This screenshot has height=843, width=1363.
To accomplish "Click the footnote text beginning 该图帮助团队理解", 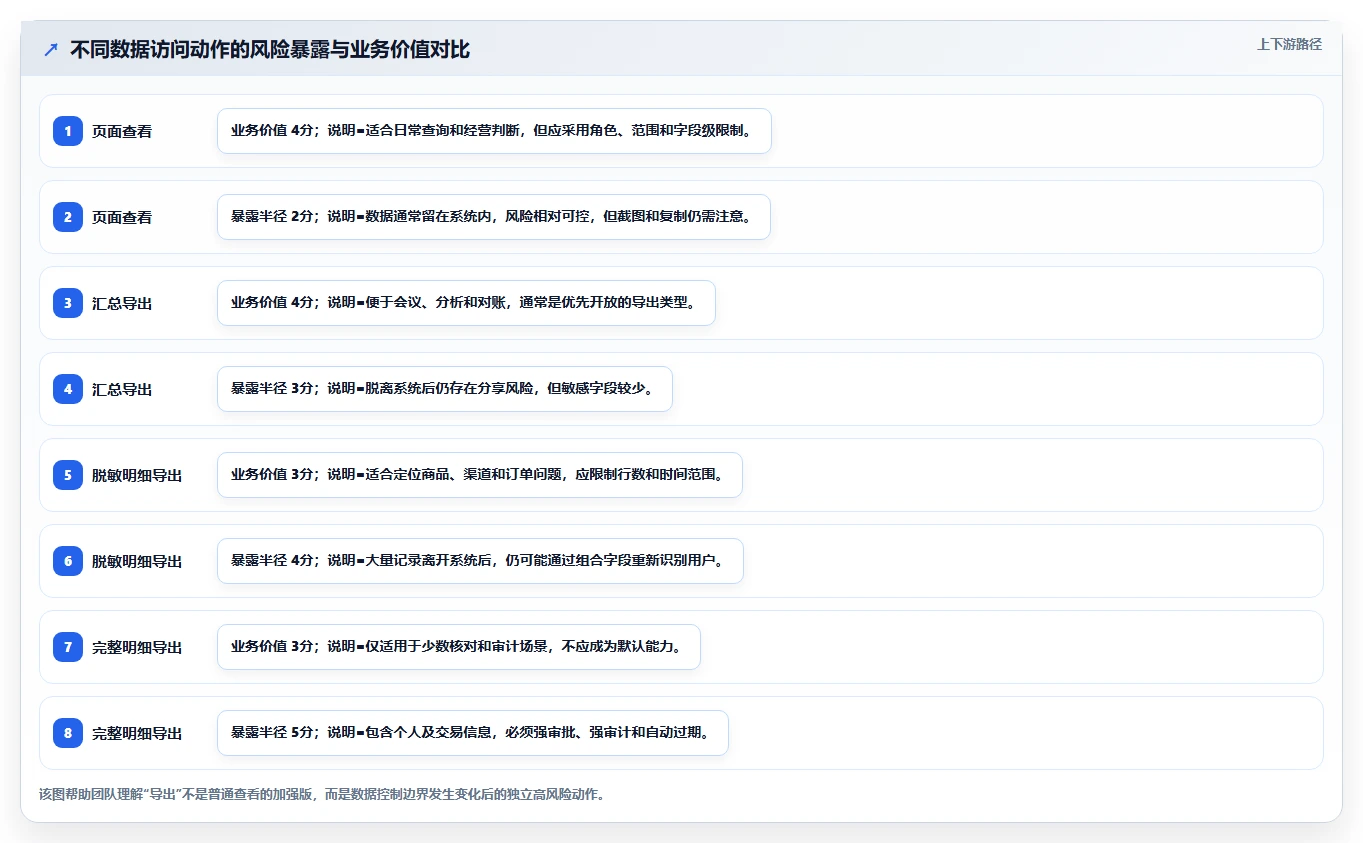I will [x=322, y=795].
